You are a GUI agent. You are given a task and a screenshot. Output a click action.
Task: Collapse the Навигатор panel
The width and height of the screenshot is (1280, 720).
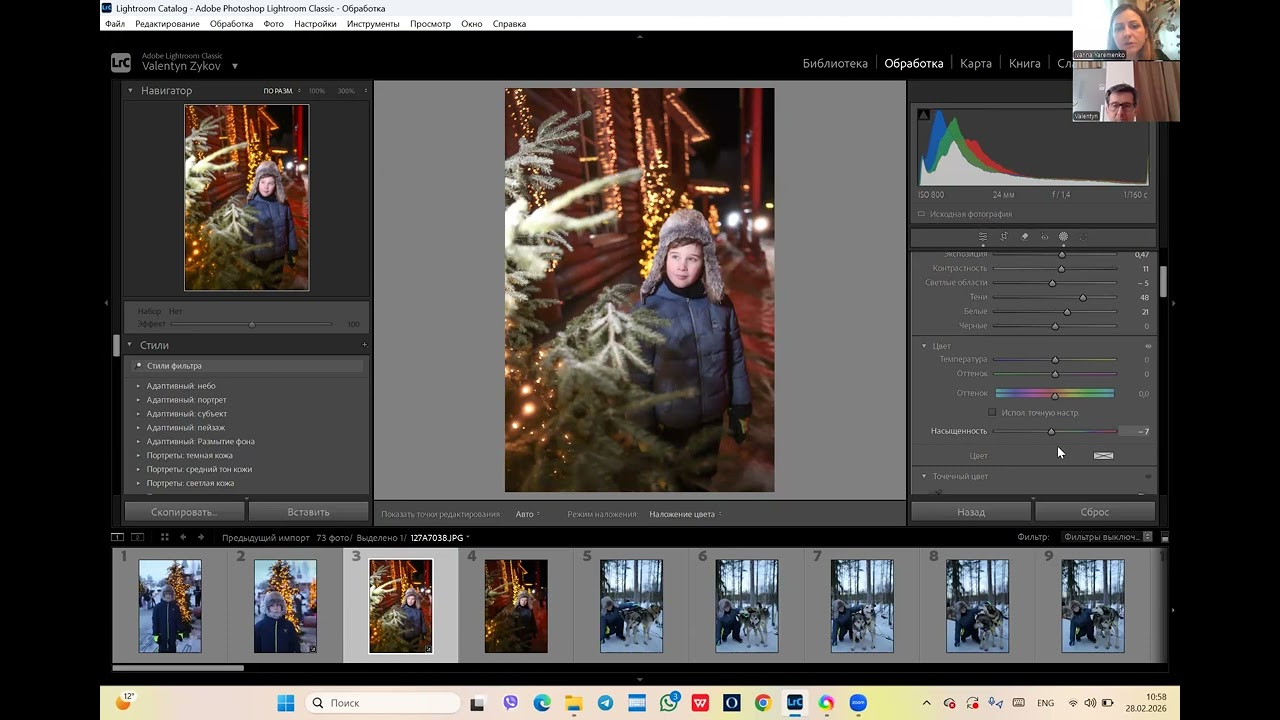(x=129, y=90)
